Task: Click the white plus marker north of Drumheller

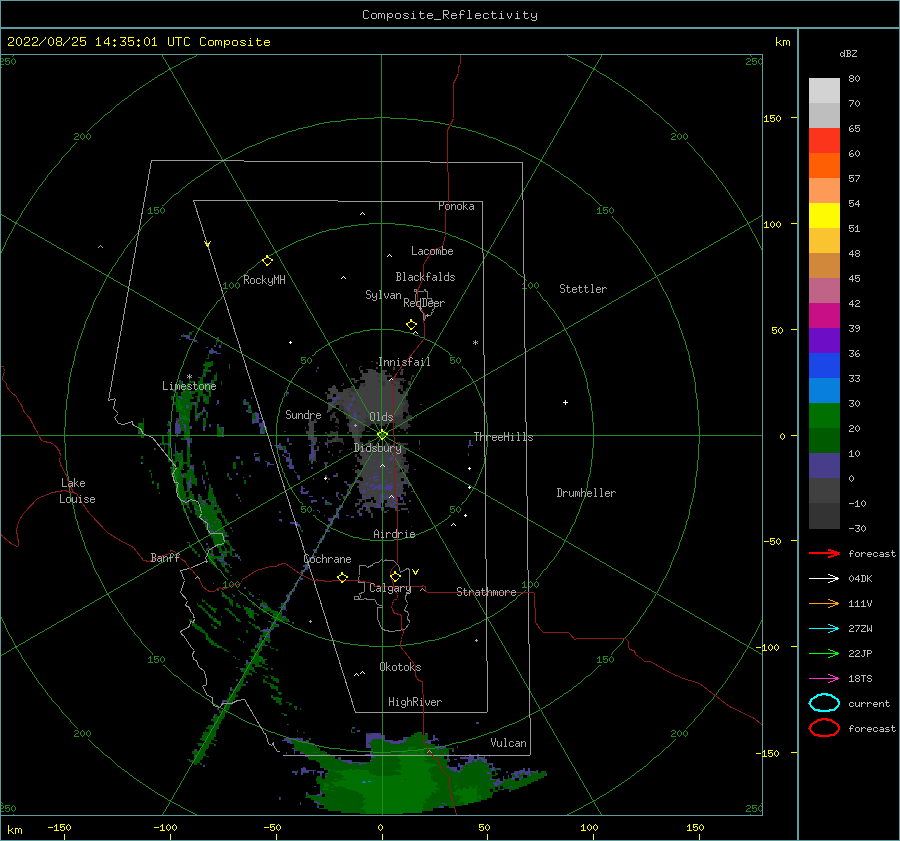Action: pyautogui.click(x=565, y=402)
